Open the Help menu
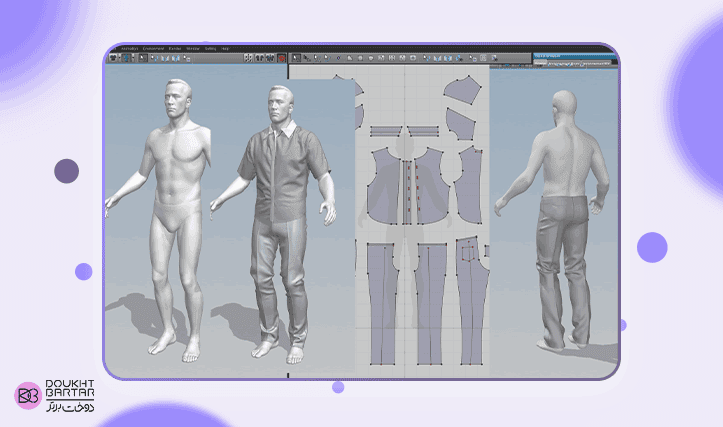Image resolution: width=723 pixels, height=427 pixels. (x=225, y=48)
